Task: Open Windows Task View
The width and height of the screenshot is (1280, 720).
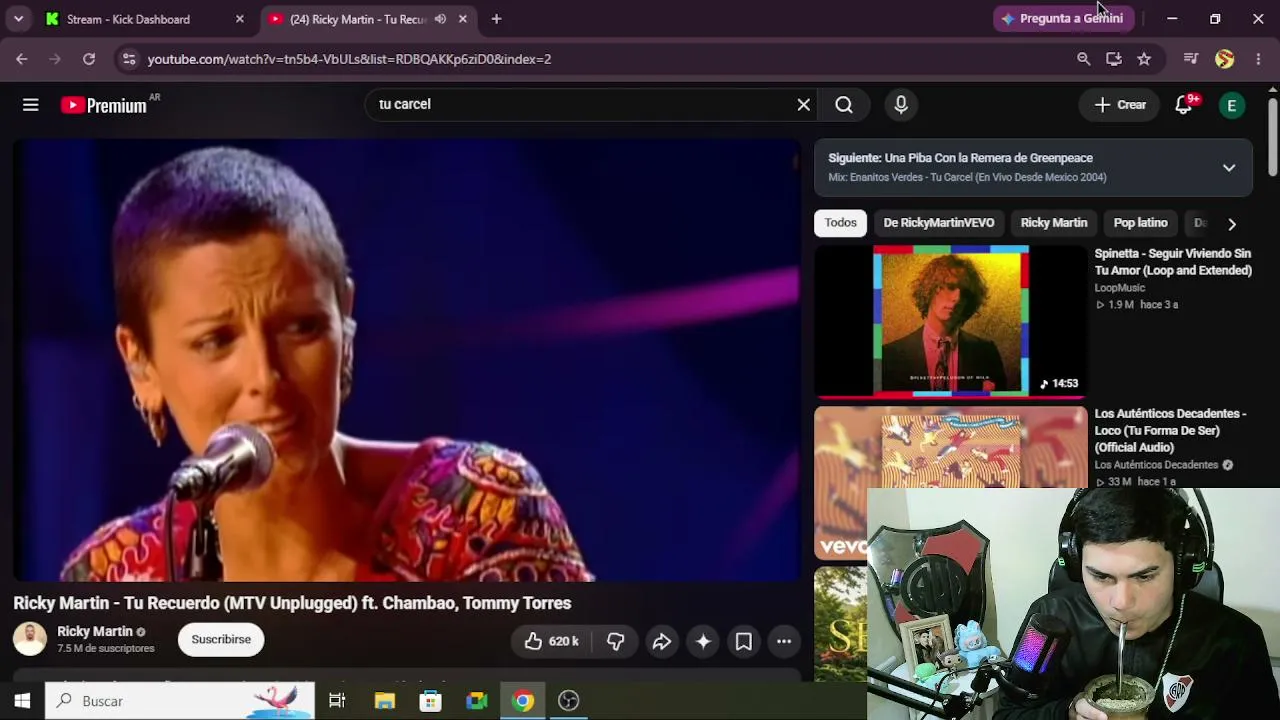Action: [337, 701]
